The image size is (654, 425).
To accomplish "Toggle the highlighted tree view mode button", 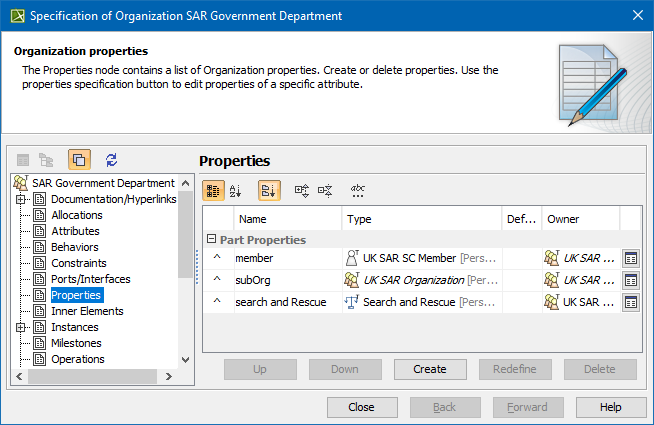I will coord(79,159).
